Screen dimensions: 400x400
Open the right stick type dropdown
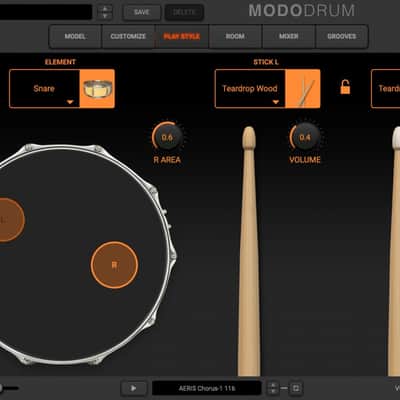click(x=386, y=89)
